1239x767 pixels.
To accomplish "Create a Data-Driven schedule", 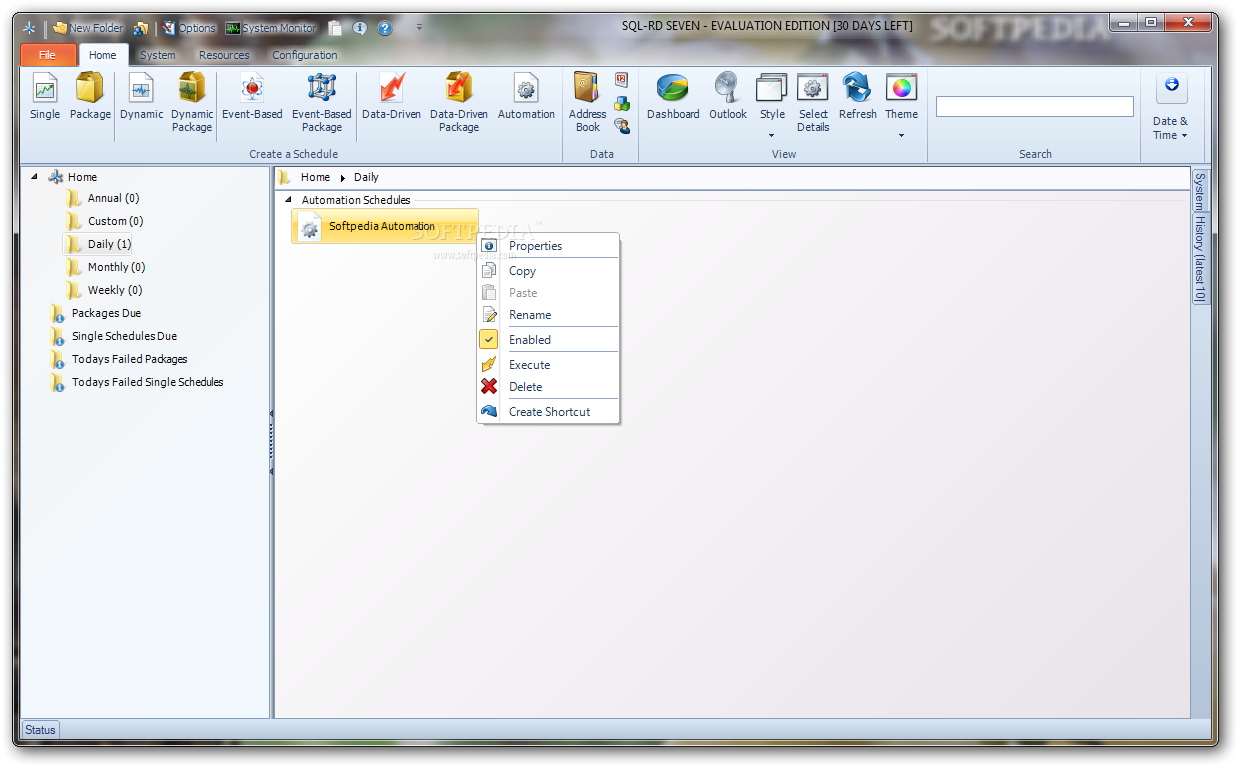I will pyautogui.click(x=391, y=97).
